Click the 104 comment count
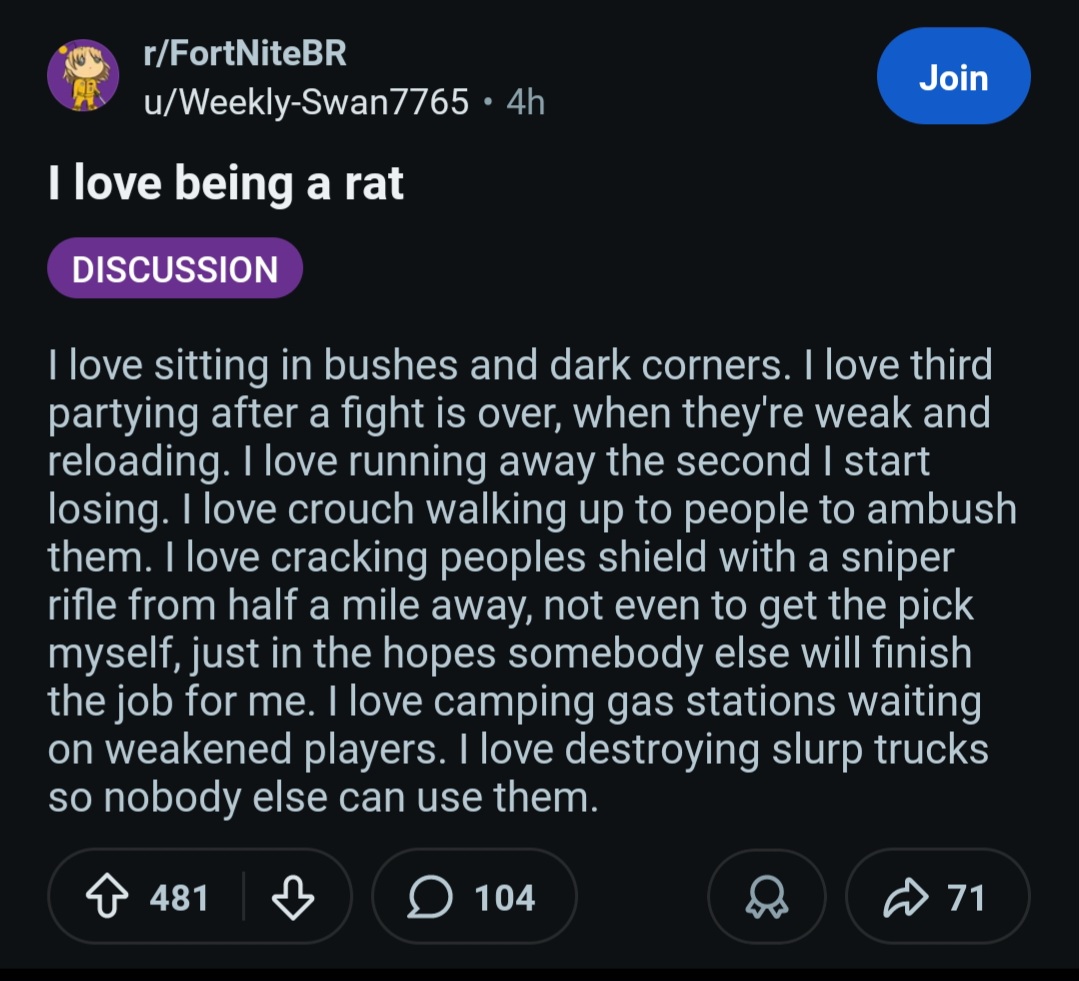This screenshot has width=1079, height=981. [505, 897]
